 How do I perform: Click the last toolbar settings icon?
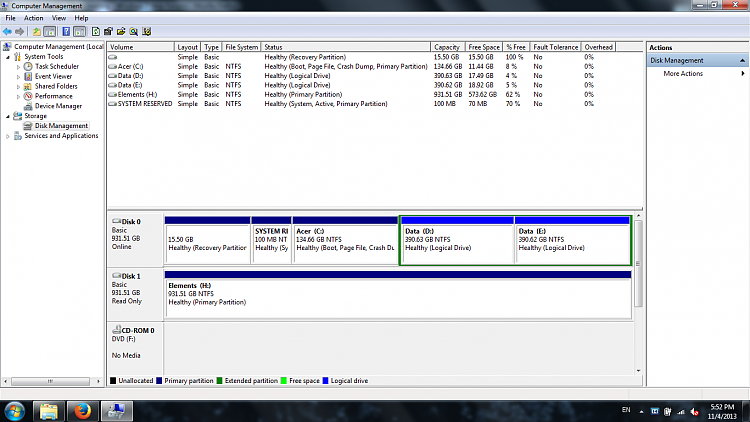[147, 32]
